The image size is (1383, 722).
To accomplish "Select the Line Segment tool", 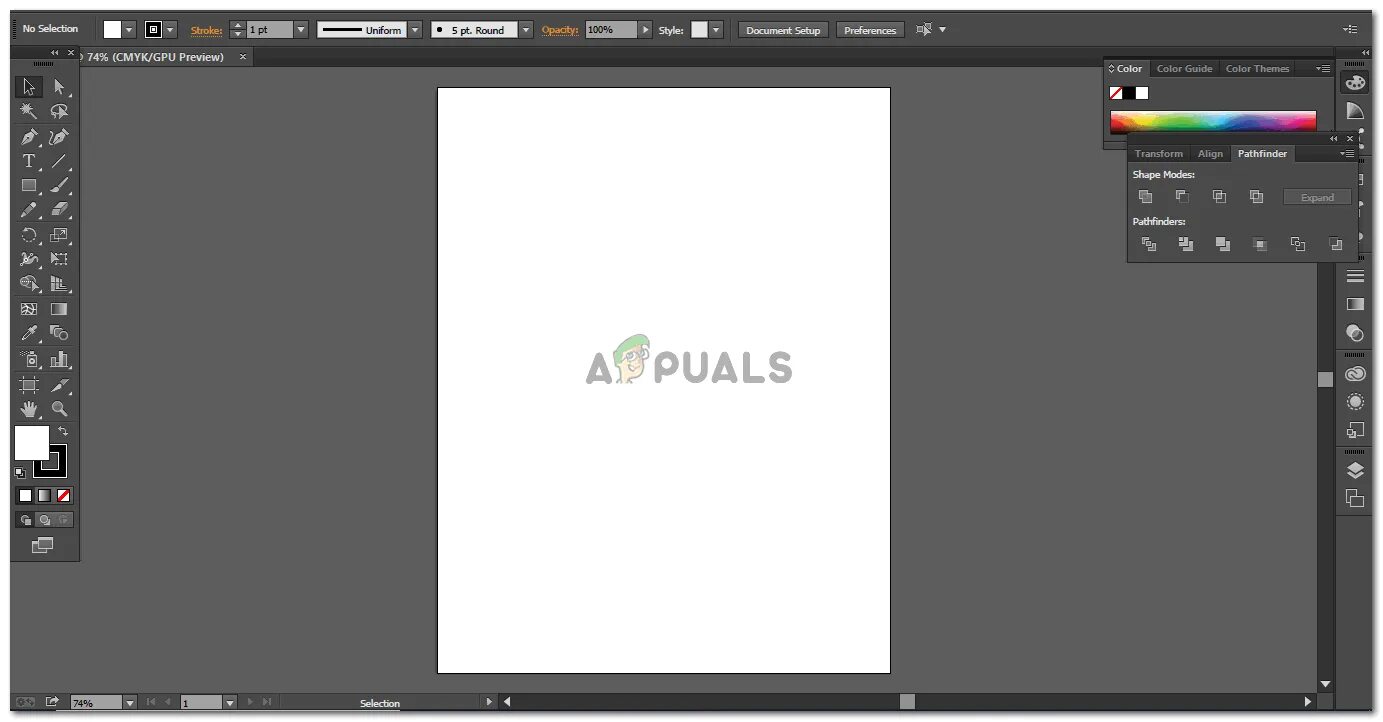I will point(59,161).
